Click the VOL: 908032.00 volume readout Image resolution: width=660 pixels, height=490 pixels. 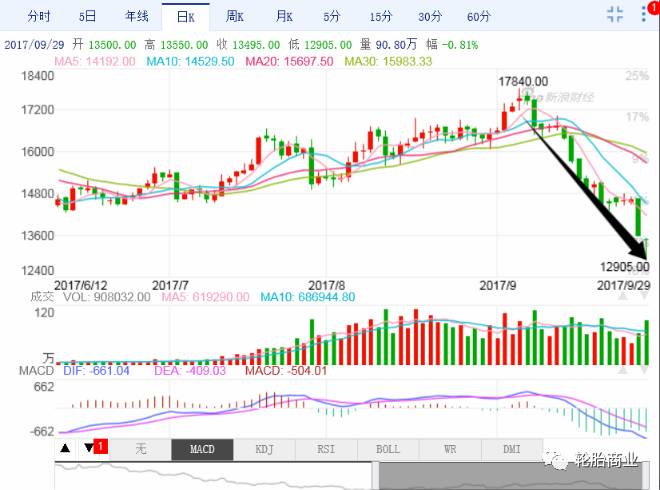(x=106, y=297)
